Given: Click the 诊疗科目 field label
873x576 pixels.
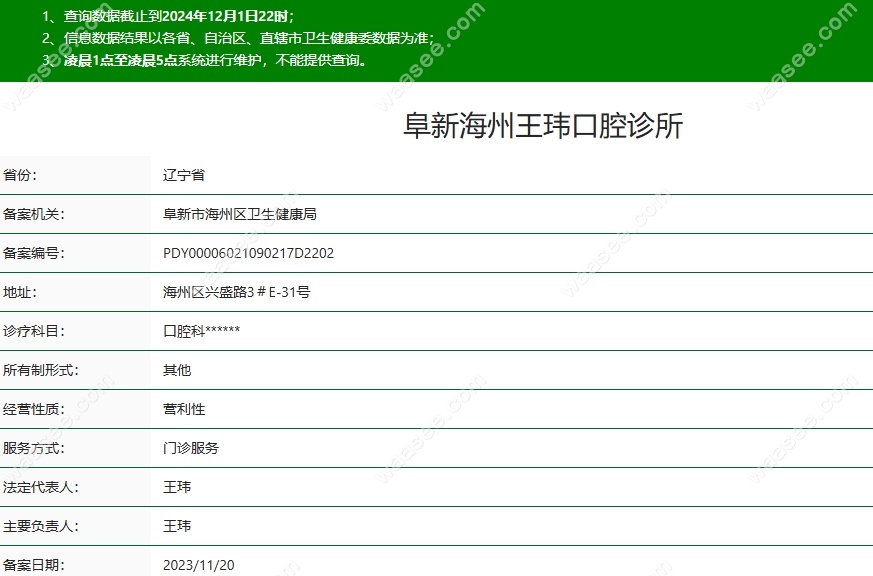Looking at the screenshot, I should pos(33,331).
